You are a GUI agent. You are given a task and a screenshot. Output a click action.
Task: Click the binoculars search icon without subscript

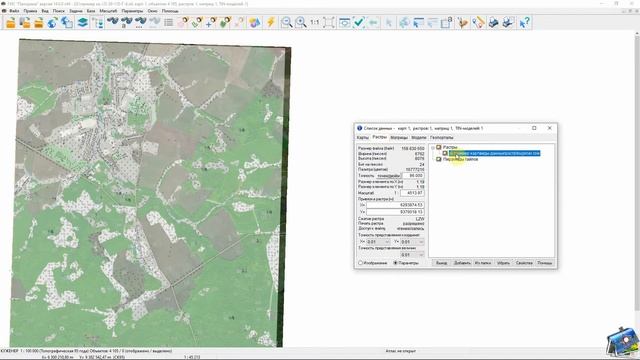(x=112, y=22)
